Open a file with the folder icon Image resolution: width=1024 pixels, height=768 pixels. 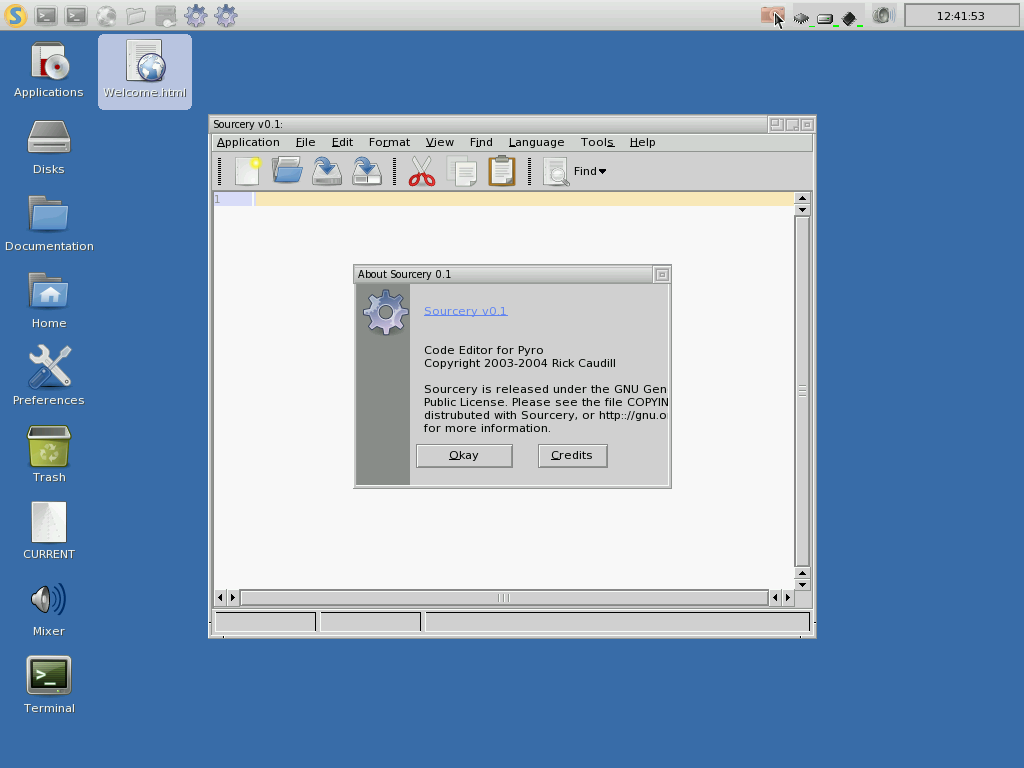(x=287, y=171)
